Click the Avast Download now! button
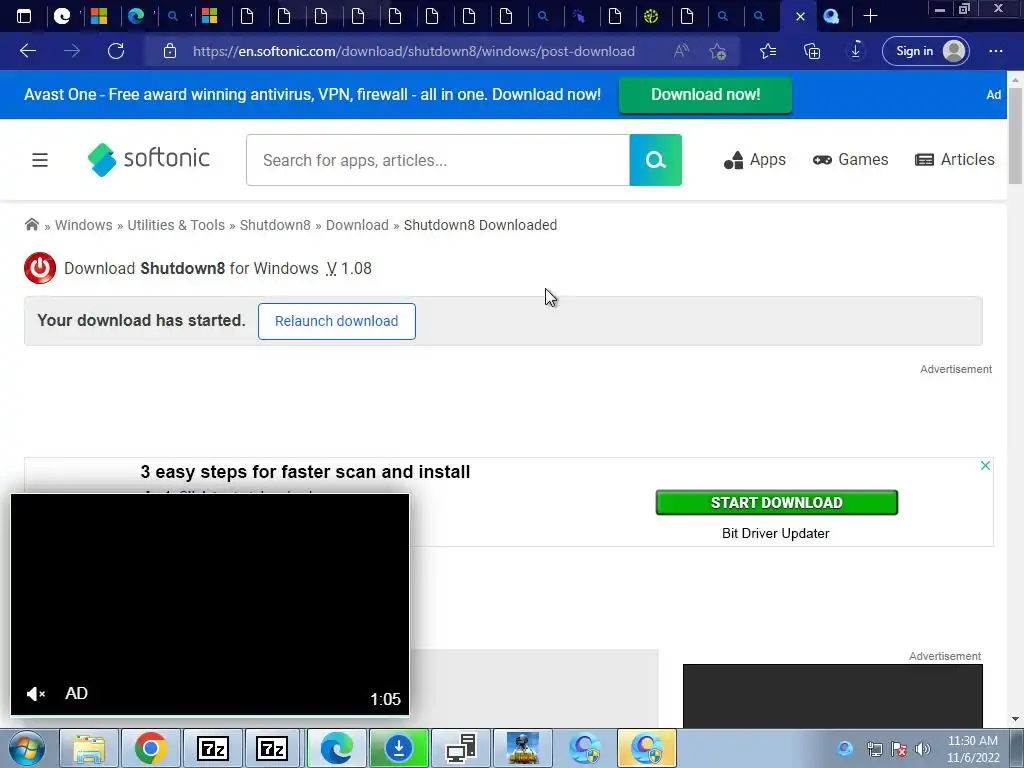 click(x=705, y=95)
